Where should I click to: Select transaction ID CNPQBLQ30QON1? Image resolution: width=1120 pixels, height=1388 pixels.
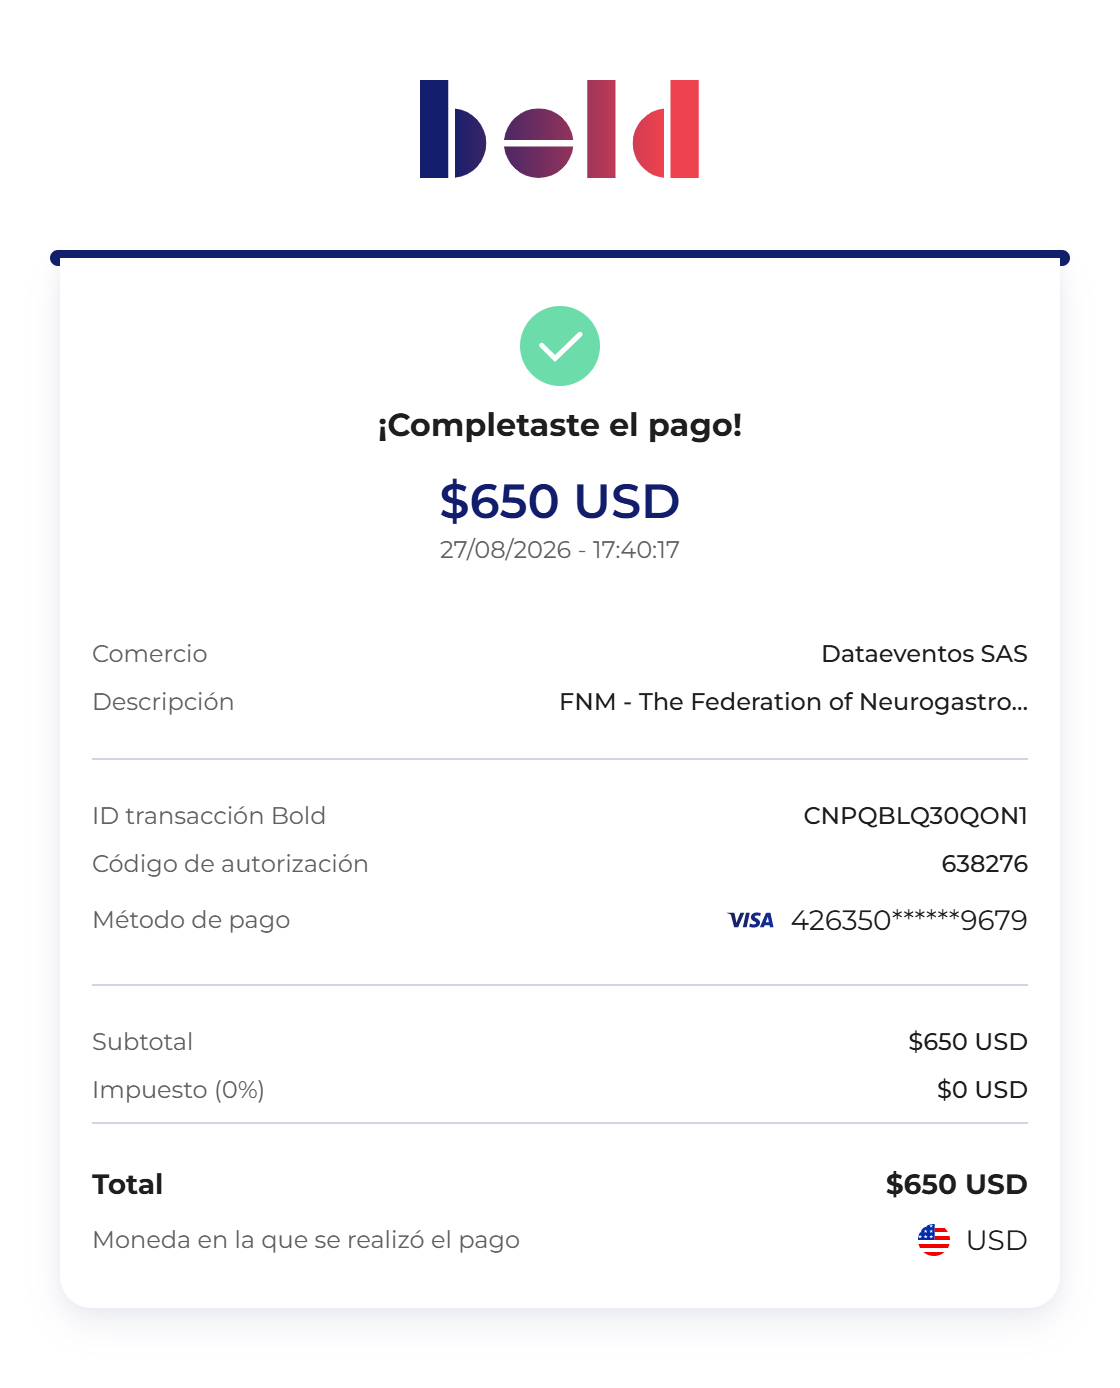coord(915,816)
